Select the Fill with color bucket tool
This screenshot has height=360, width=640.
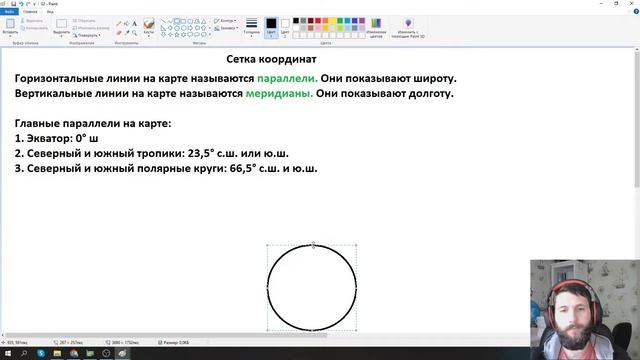127,24
